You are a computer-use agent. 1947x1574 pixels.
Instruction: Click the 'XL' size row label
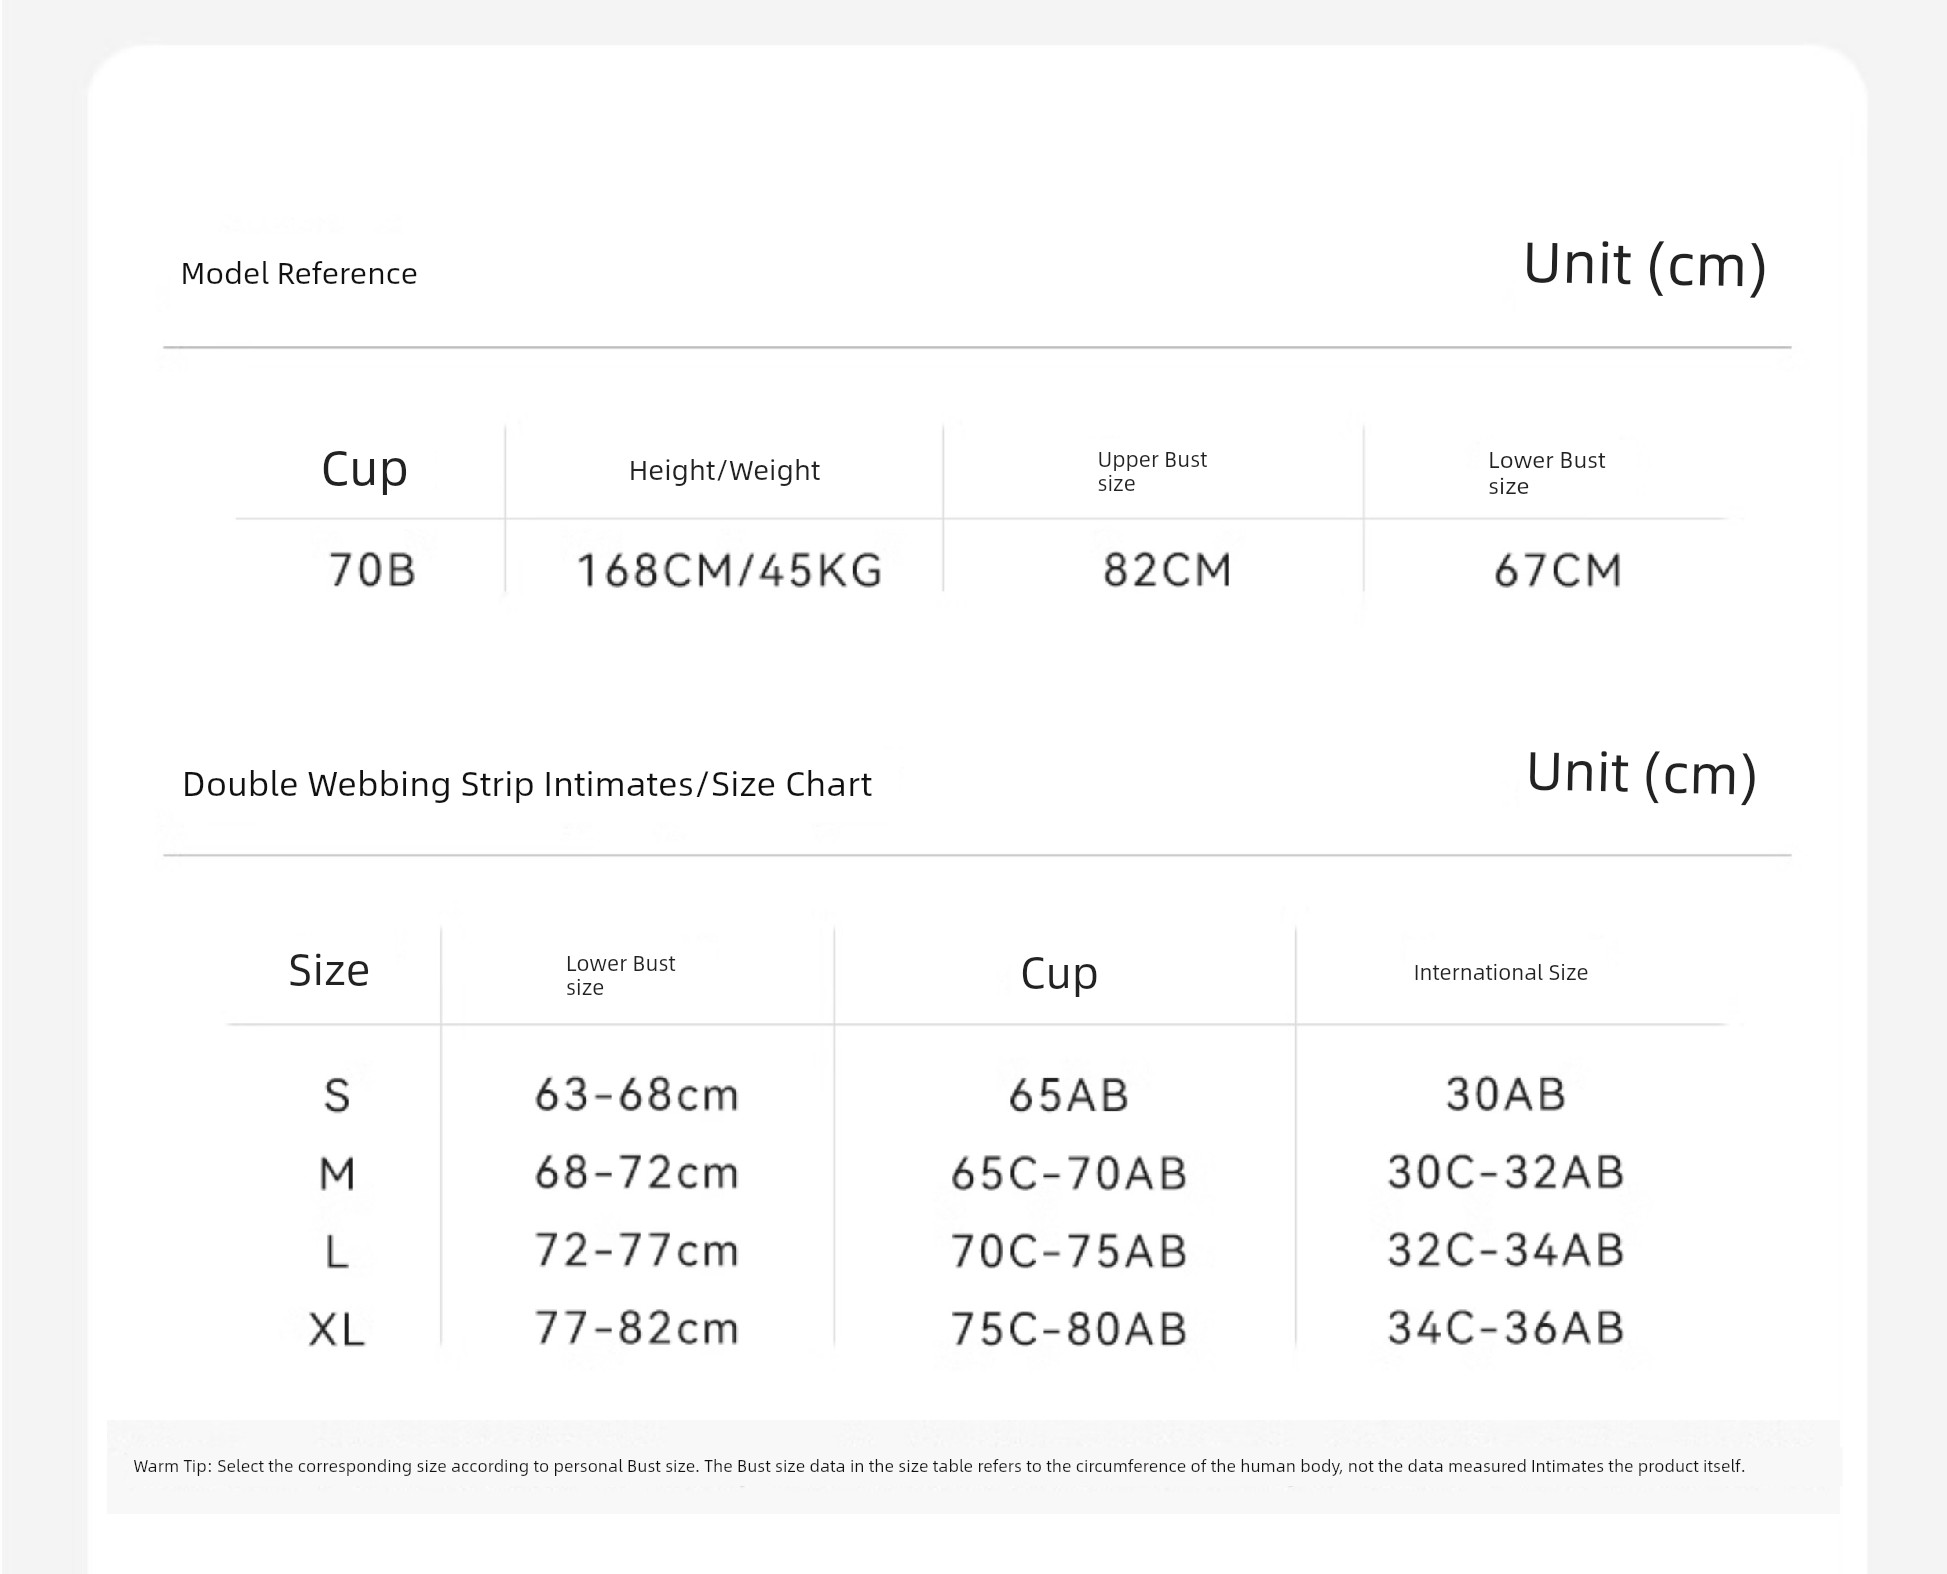337,1329
